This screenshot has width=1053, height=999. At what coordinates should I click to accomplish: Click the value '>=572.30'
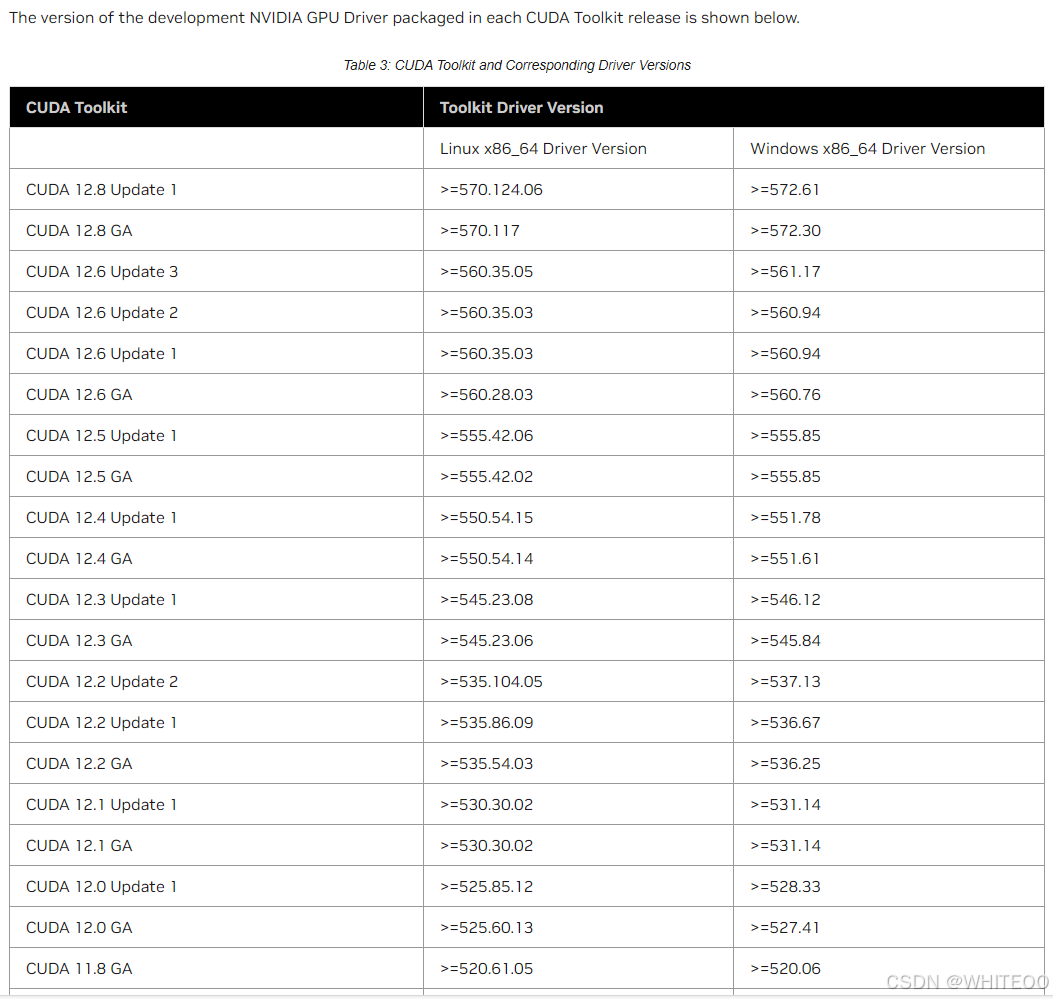[x=785, y=230]
